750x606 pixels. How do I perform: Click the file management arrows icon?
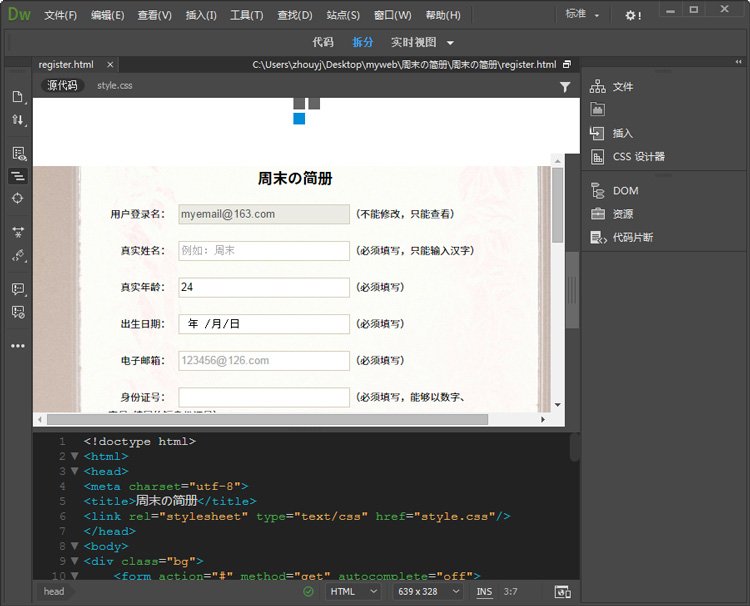click(18, 120)
